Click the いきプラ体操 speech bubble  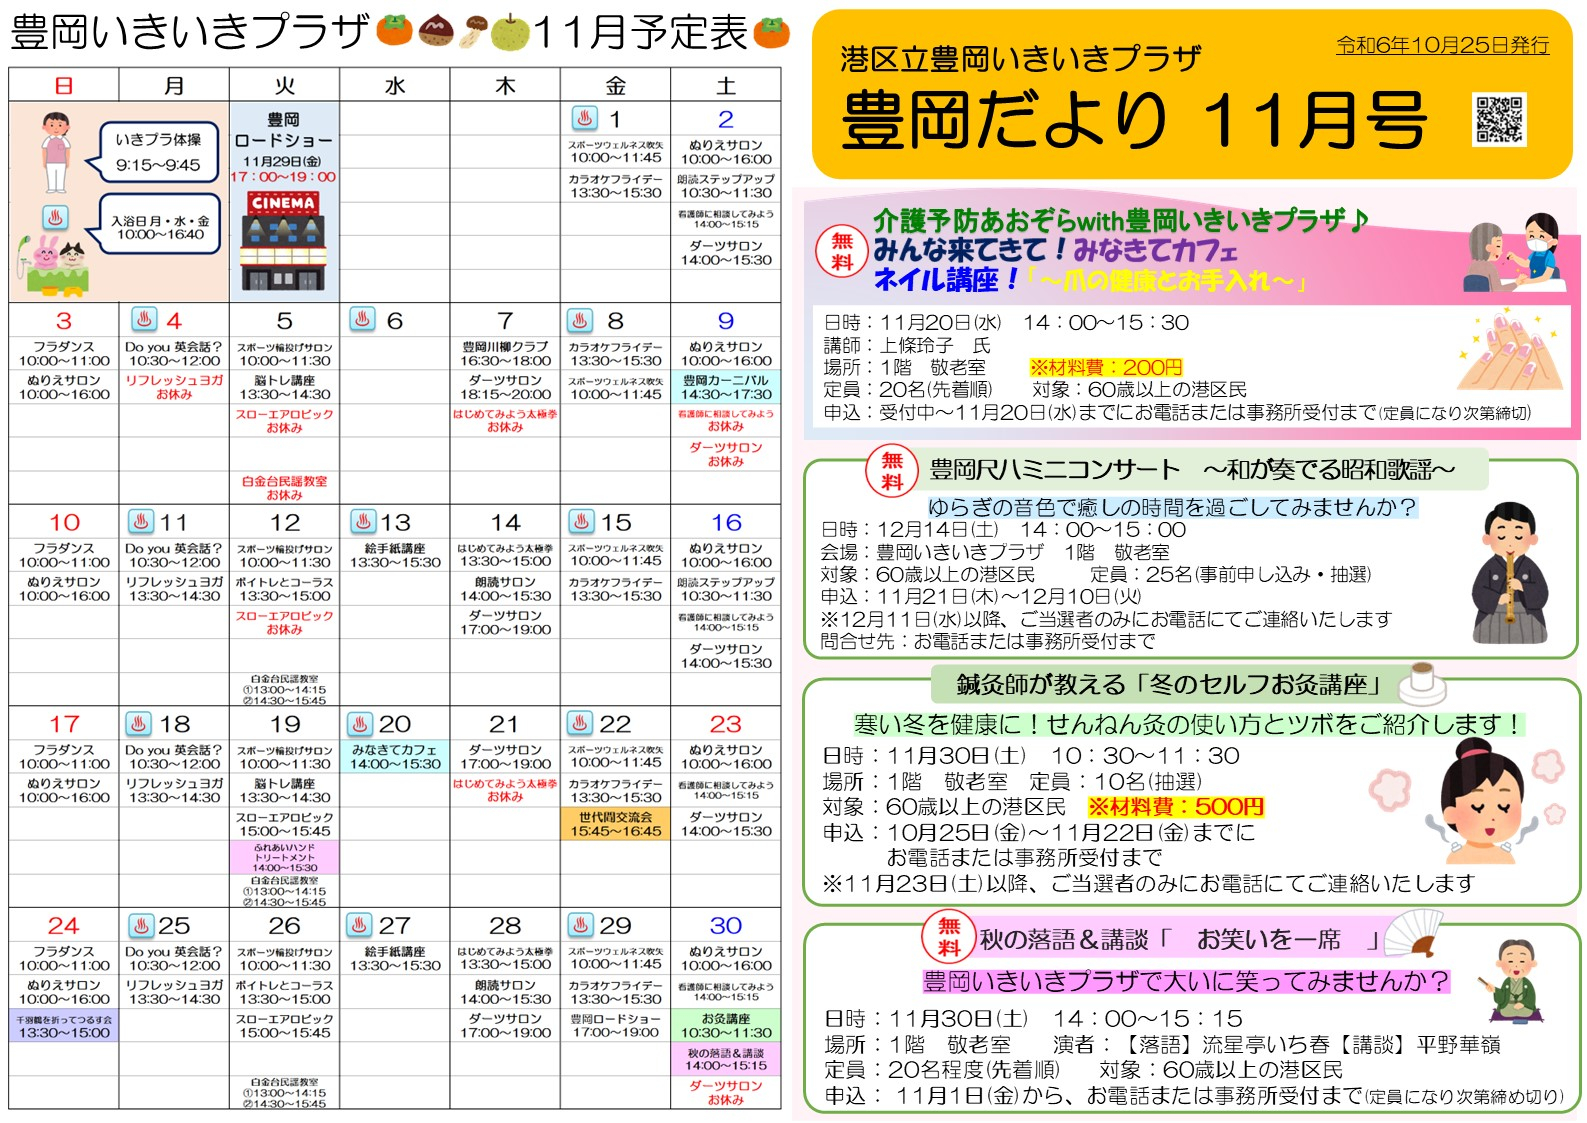[x=159, y=152]
